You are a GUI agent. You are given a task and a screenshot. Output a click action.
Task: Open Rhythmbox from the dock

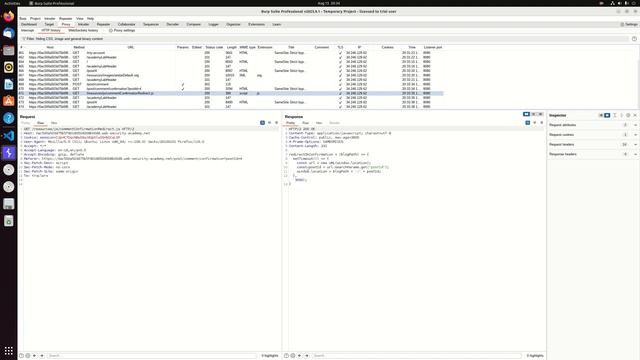9,67
